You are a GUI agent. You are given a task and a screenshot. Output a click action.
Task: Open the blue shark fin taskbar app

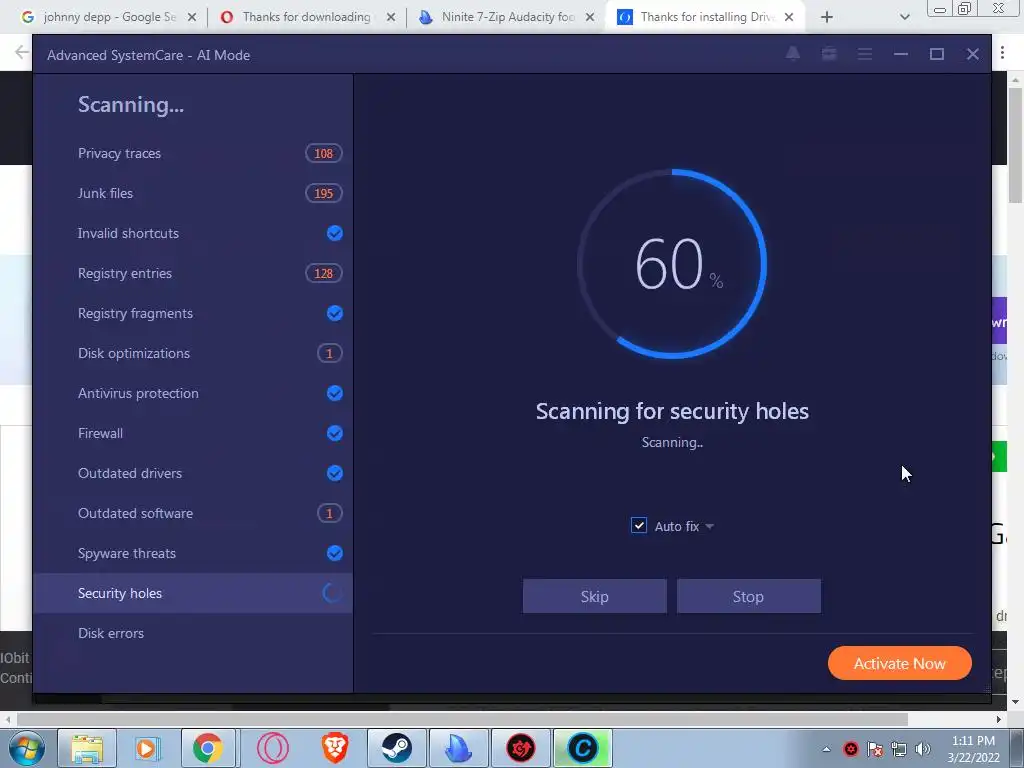click(458, 748)
